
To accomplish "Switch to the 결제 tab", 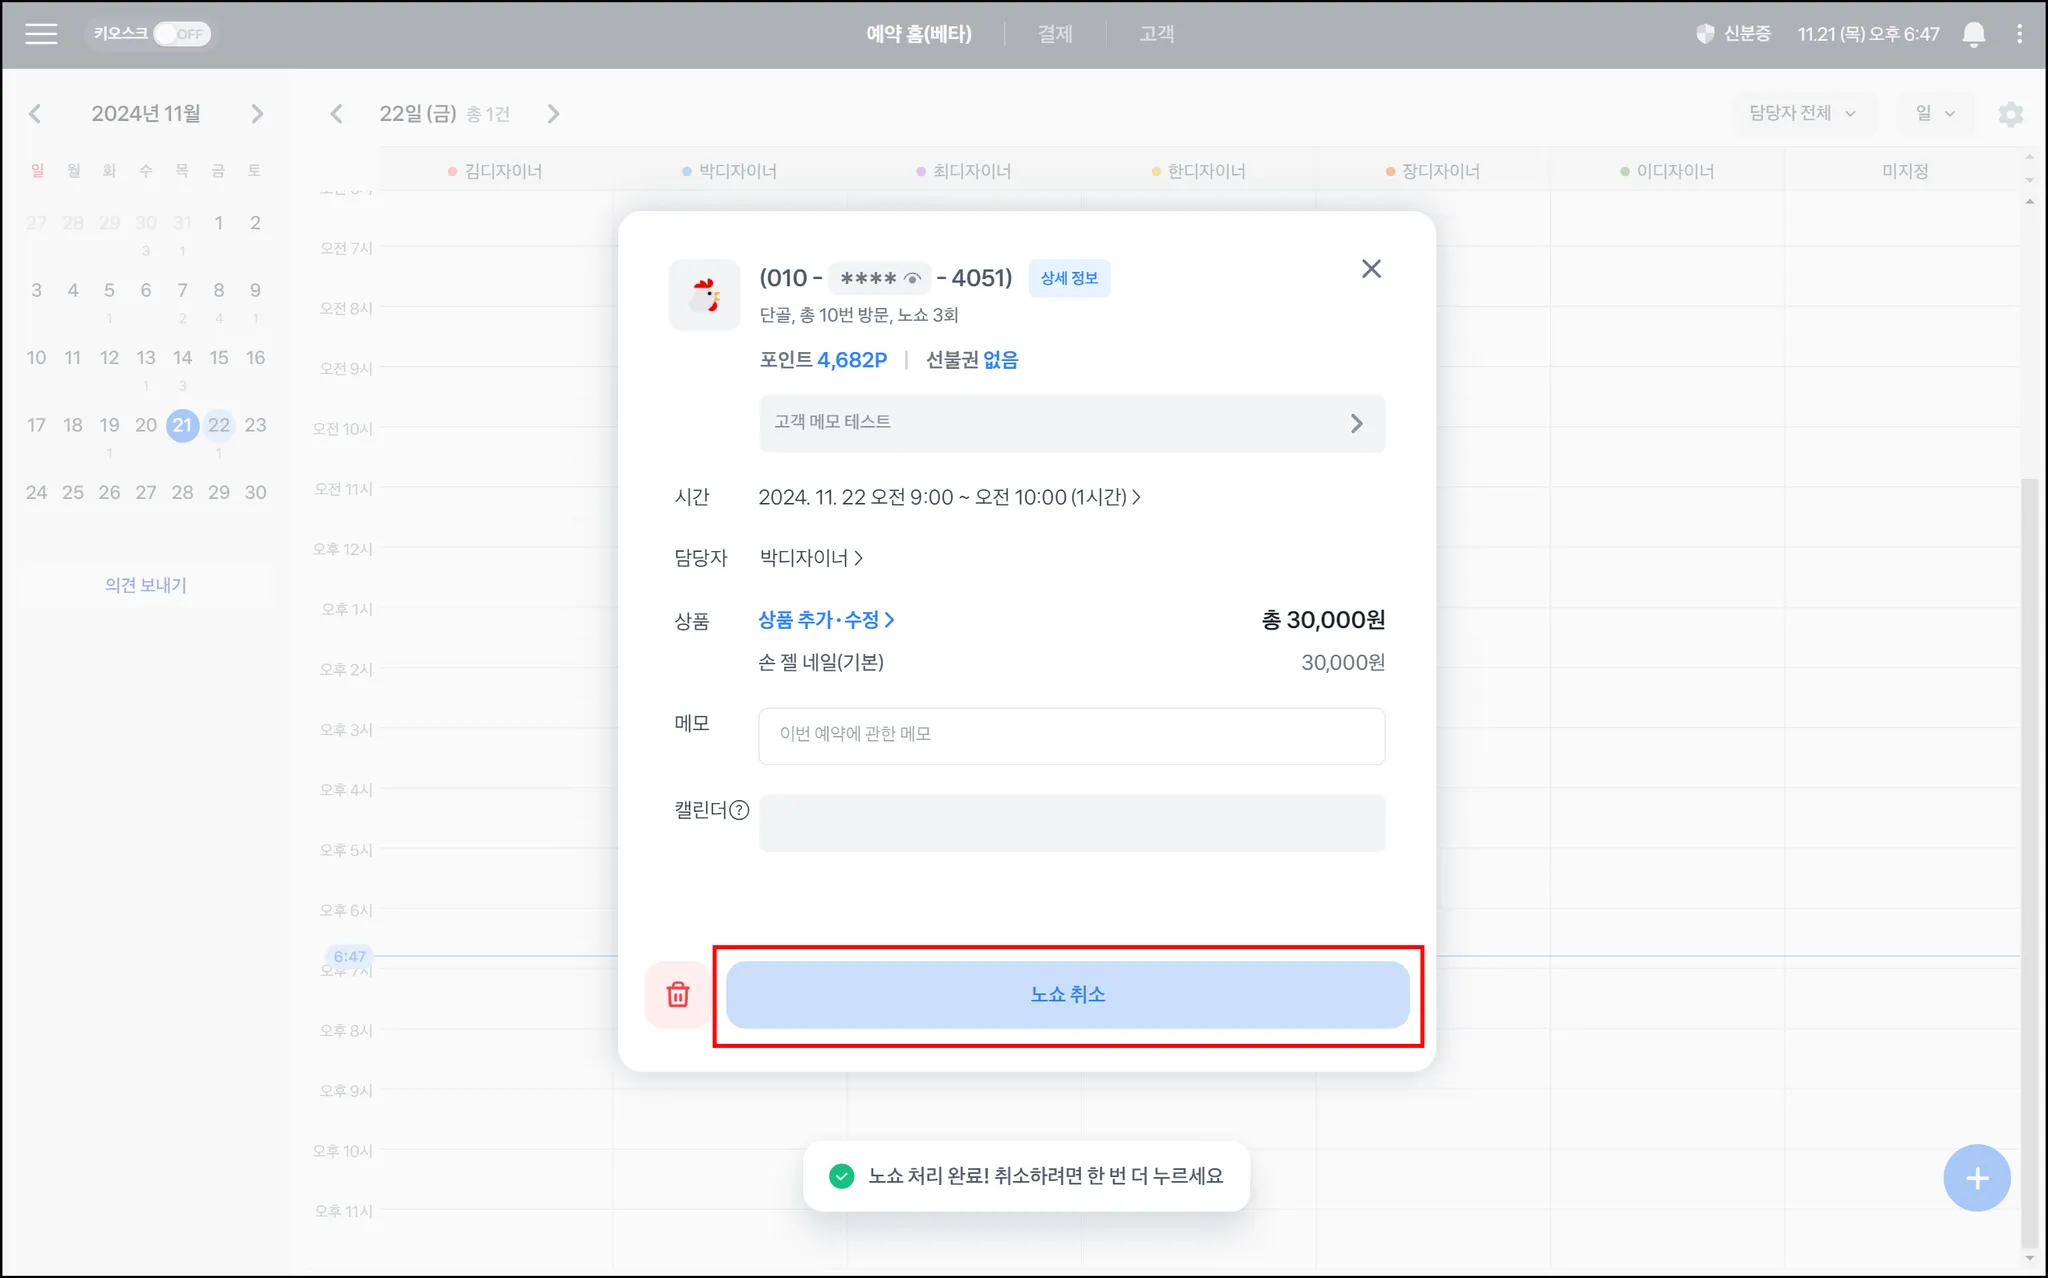I will (1054, 34).
